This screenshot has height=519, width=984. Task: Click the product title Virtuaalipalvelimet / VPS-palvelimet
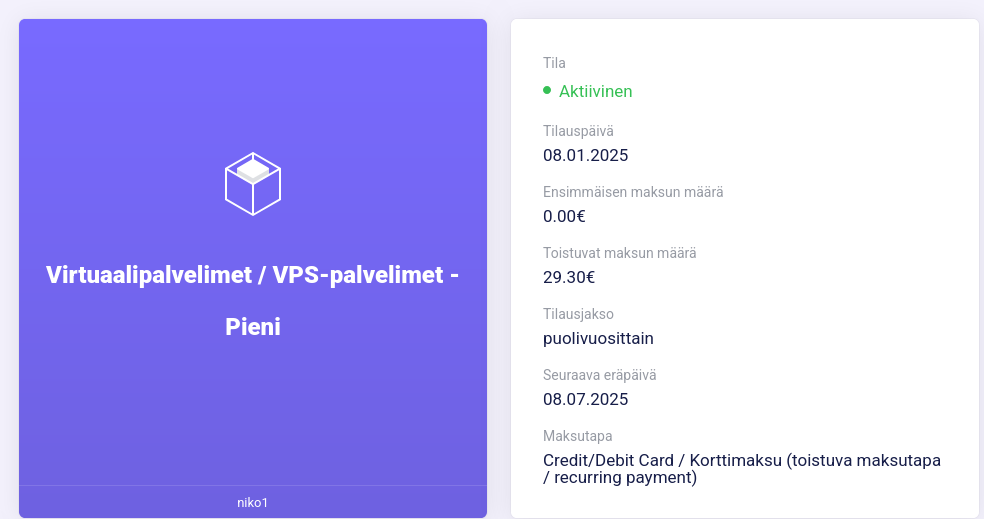point(245,275)
